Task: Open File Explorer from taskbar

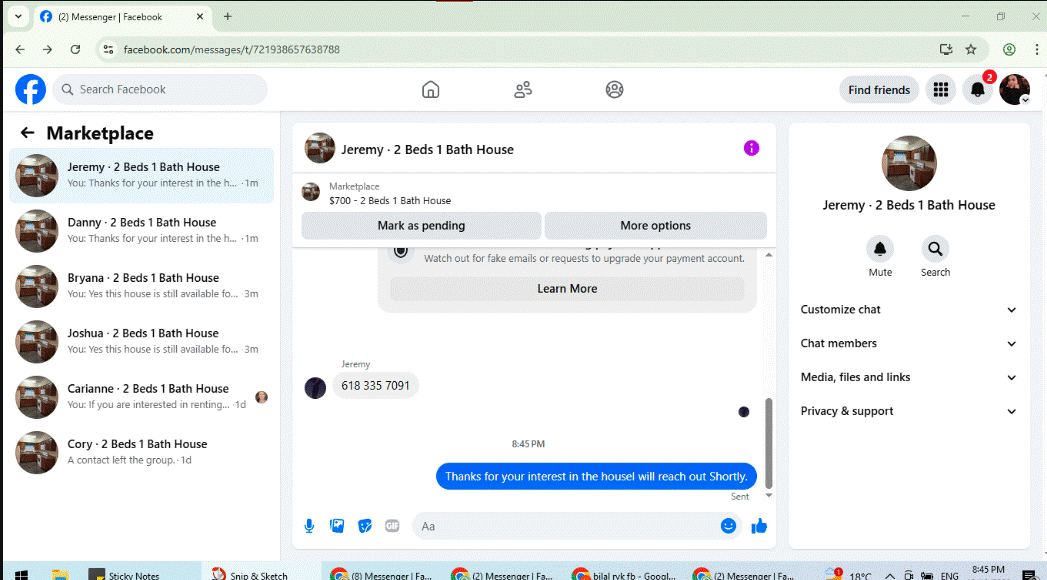Action: (60, 575)
